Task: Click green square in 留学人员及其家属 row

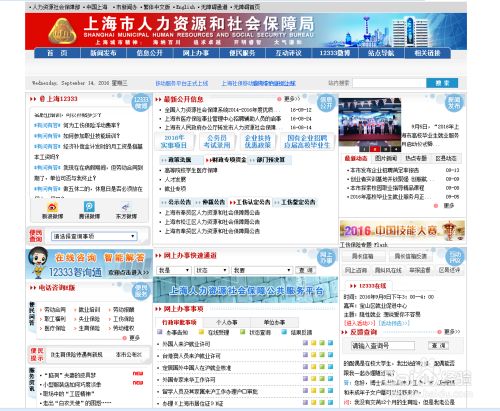Action: 322,391
